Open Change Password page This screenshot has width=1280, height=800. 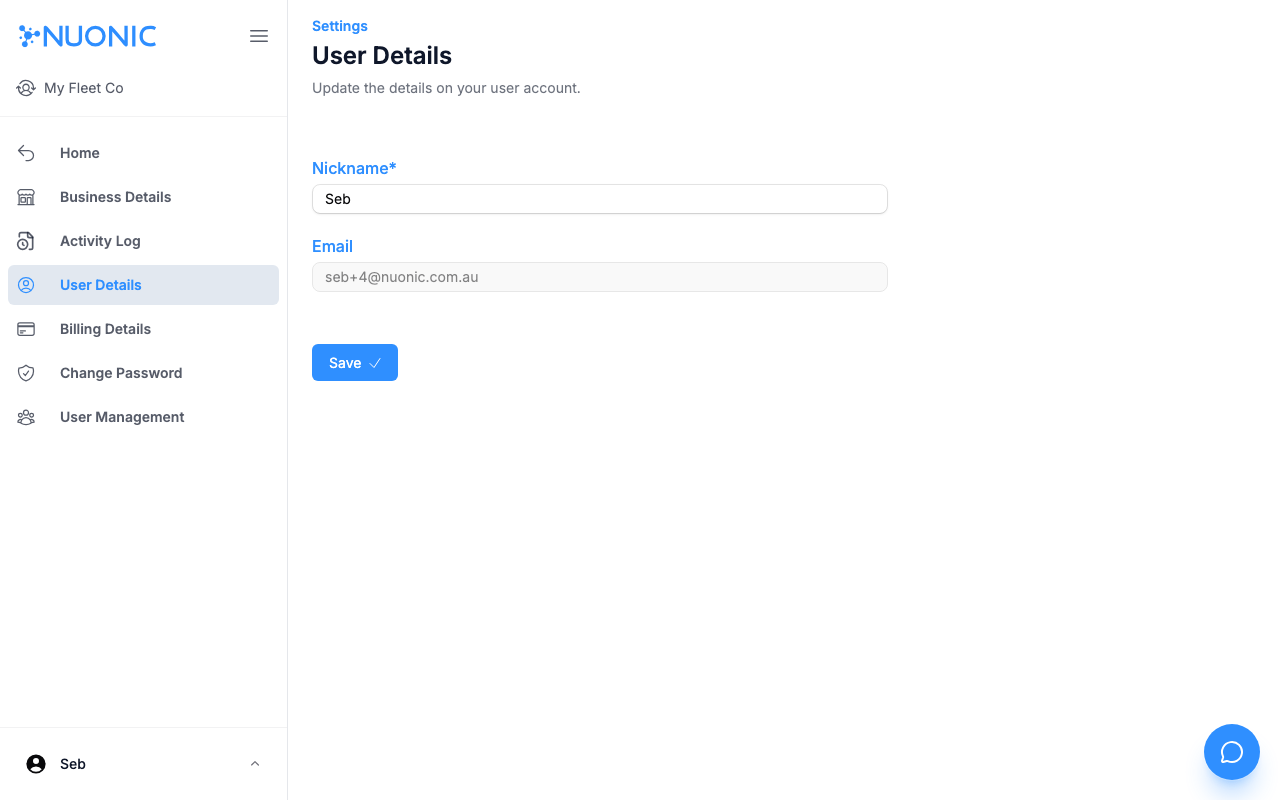(x=143, y=373)
